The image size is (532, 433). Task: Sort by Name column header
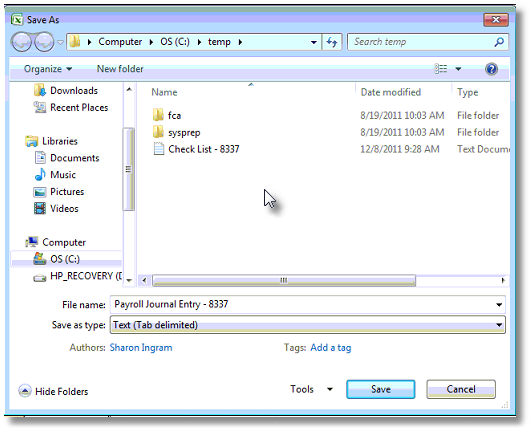tap(164, 92)
